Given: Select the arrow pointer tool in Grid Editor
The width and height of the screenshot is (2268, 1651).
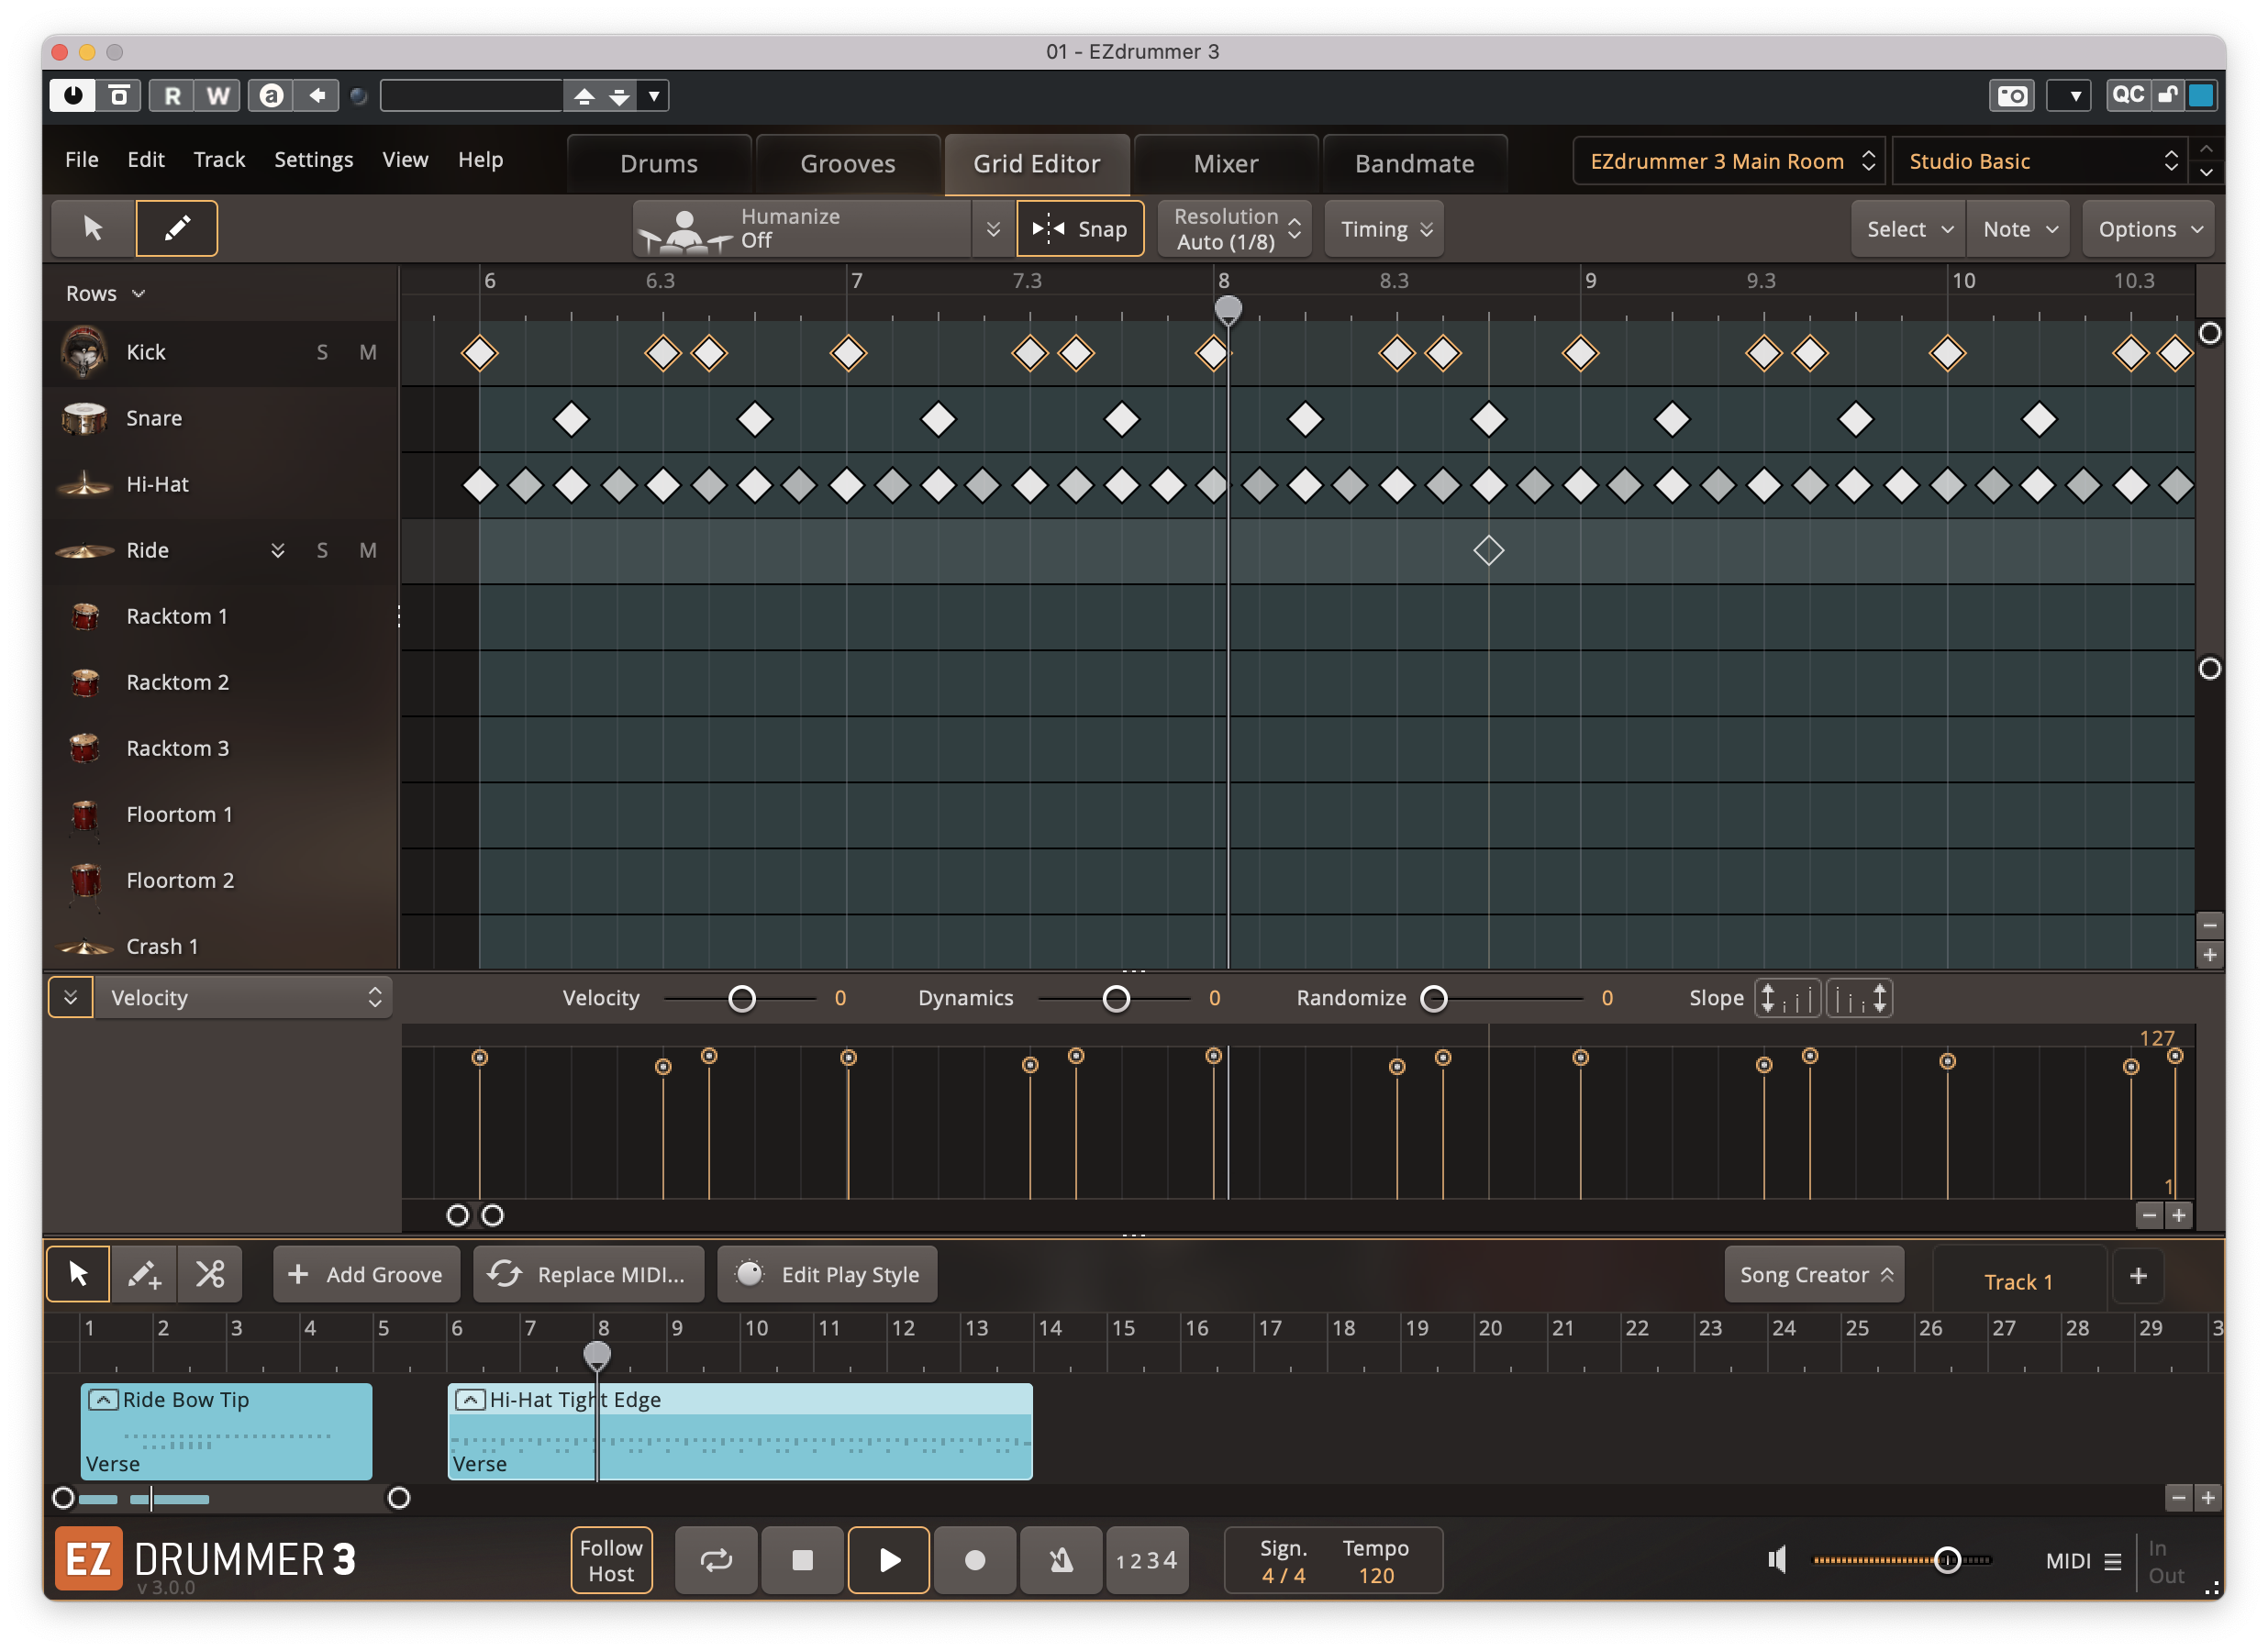Looking at the screenshot, I should pos(93,229).
